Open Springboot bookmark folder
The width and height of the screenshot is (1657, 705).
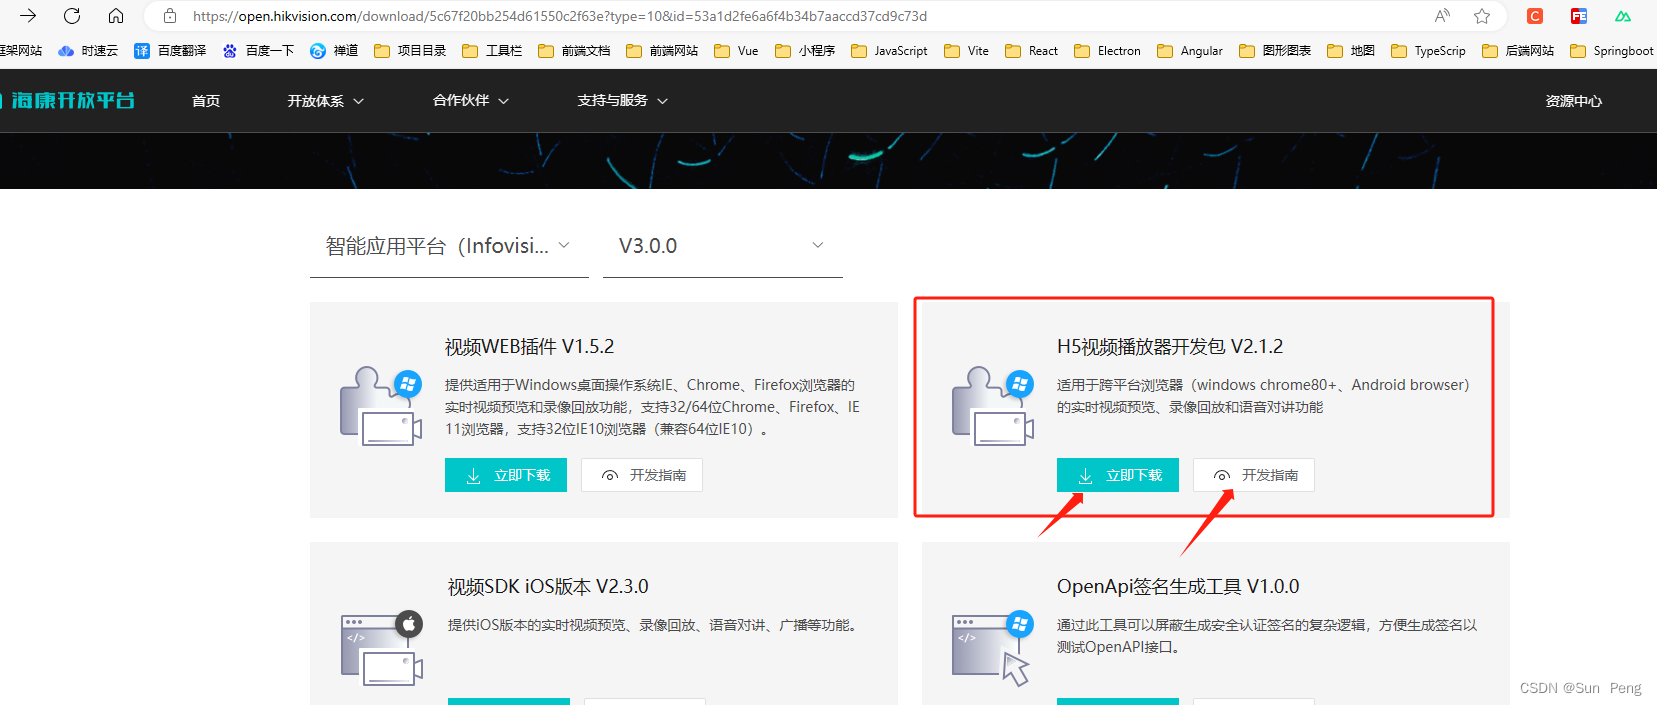(1612, 51)
